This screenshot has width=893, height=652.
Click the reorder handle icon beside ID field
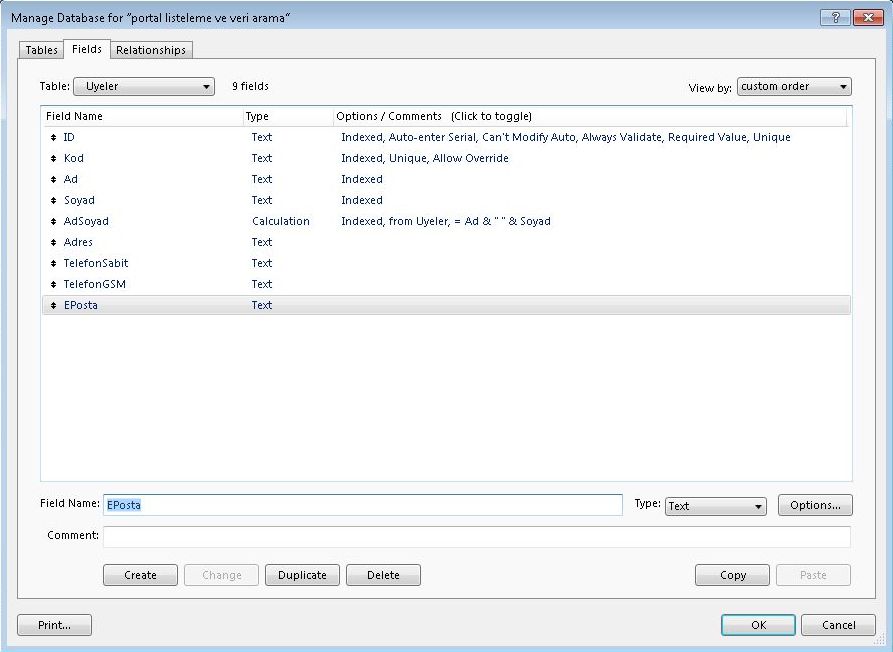pyautogui.click(x=53, y=138)
